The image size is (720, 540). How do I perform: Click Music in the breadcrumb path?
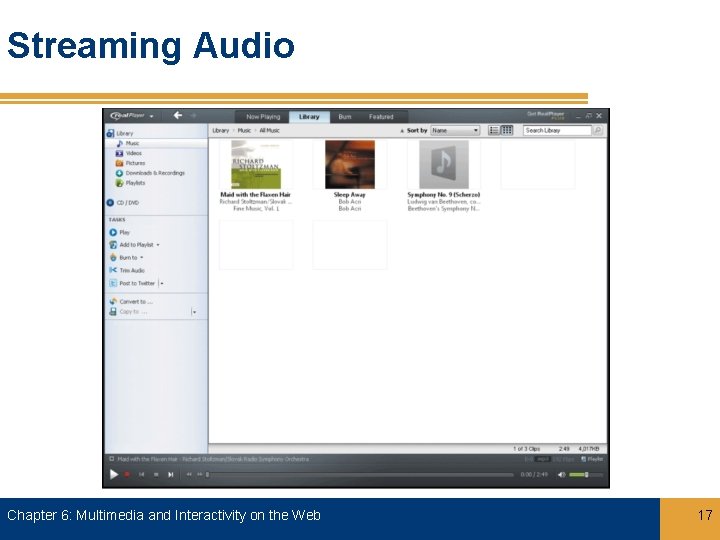coord(244,130)
